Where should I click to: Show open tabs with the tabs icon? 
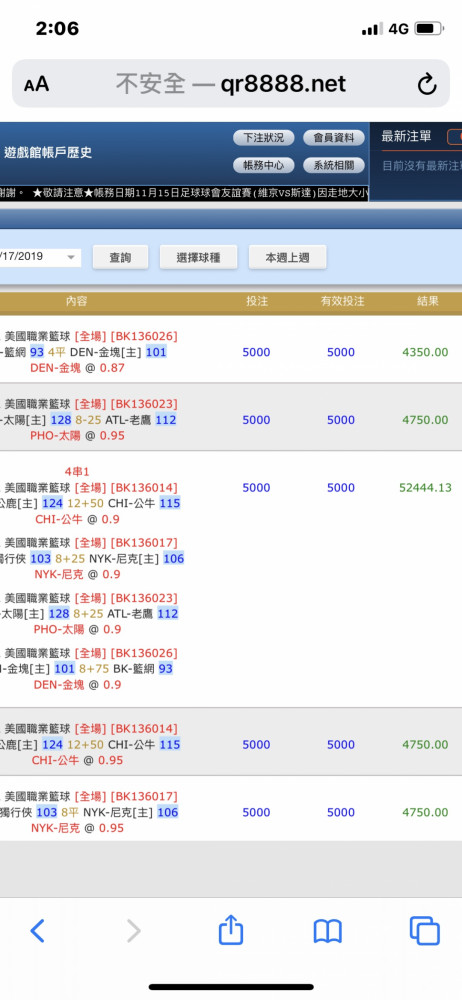coord(424,930)
